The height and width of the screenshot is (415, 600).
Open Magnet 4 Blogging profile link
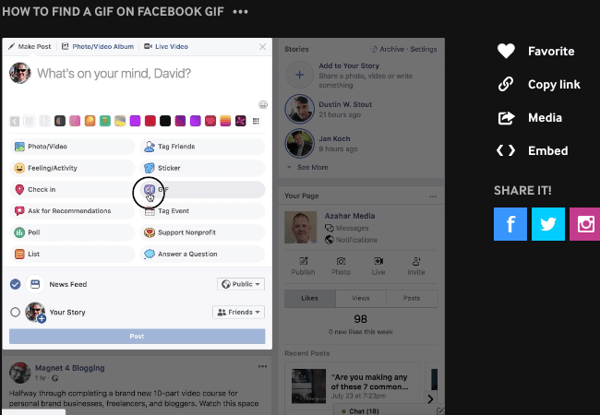click(70, 368)
